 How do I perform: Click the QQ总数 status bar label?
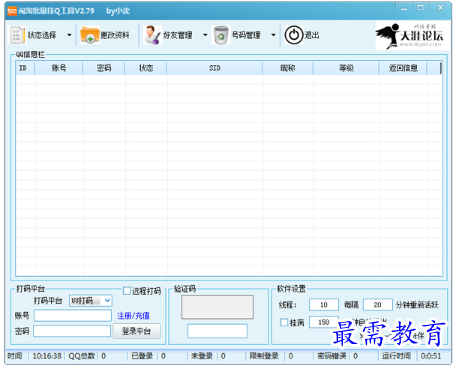82,356
